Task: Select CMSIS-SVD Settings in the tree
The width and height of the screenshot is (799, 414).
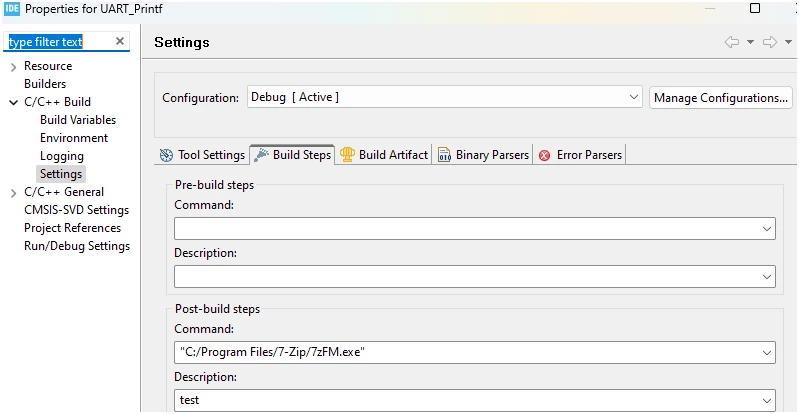Action: [76, 210]
